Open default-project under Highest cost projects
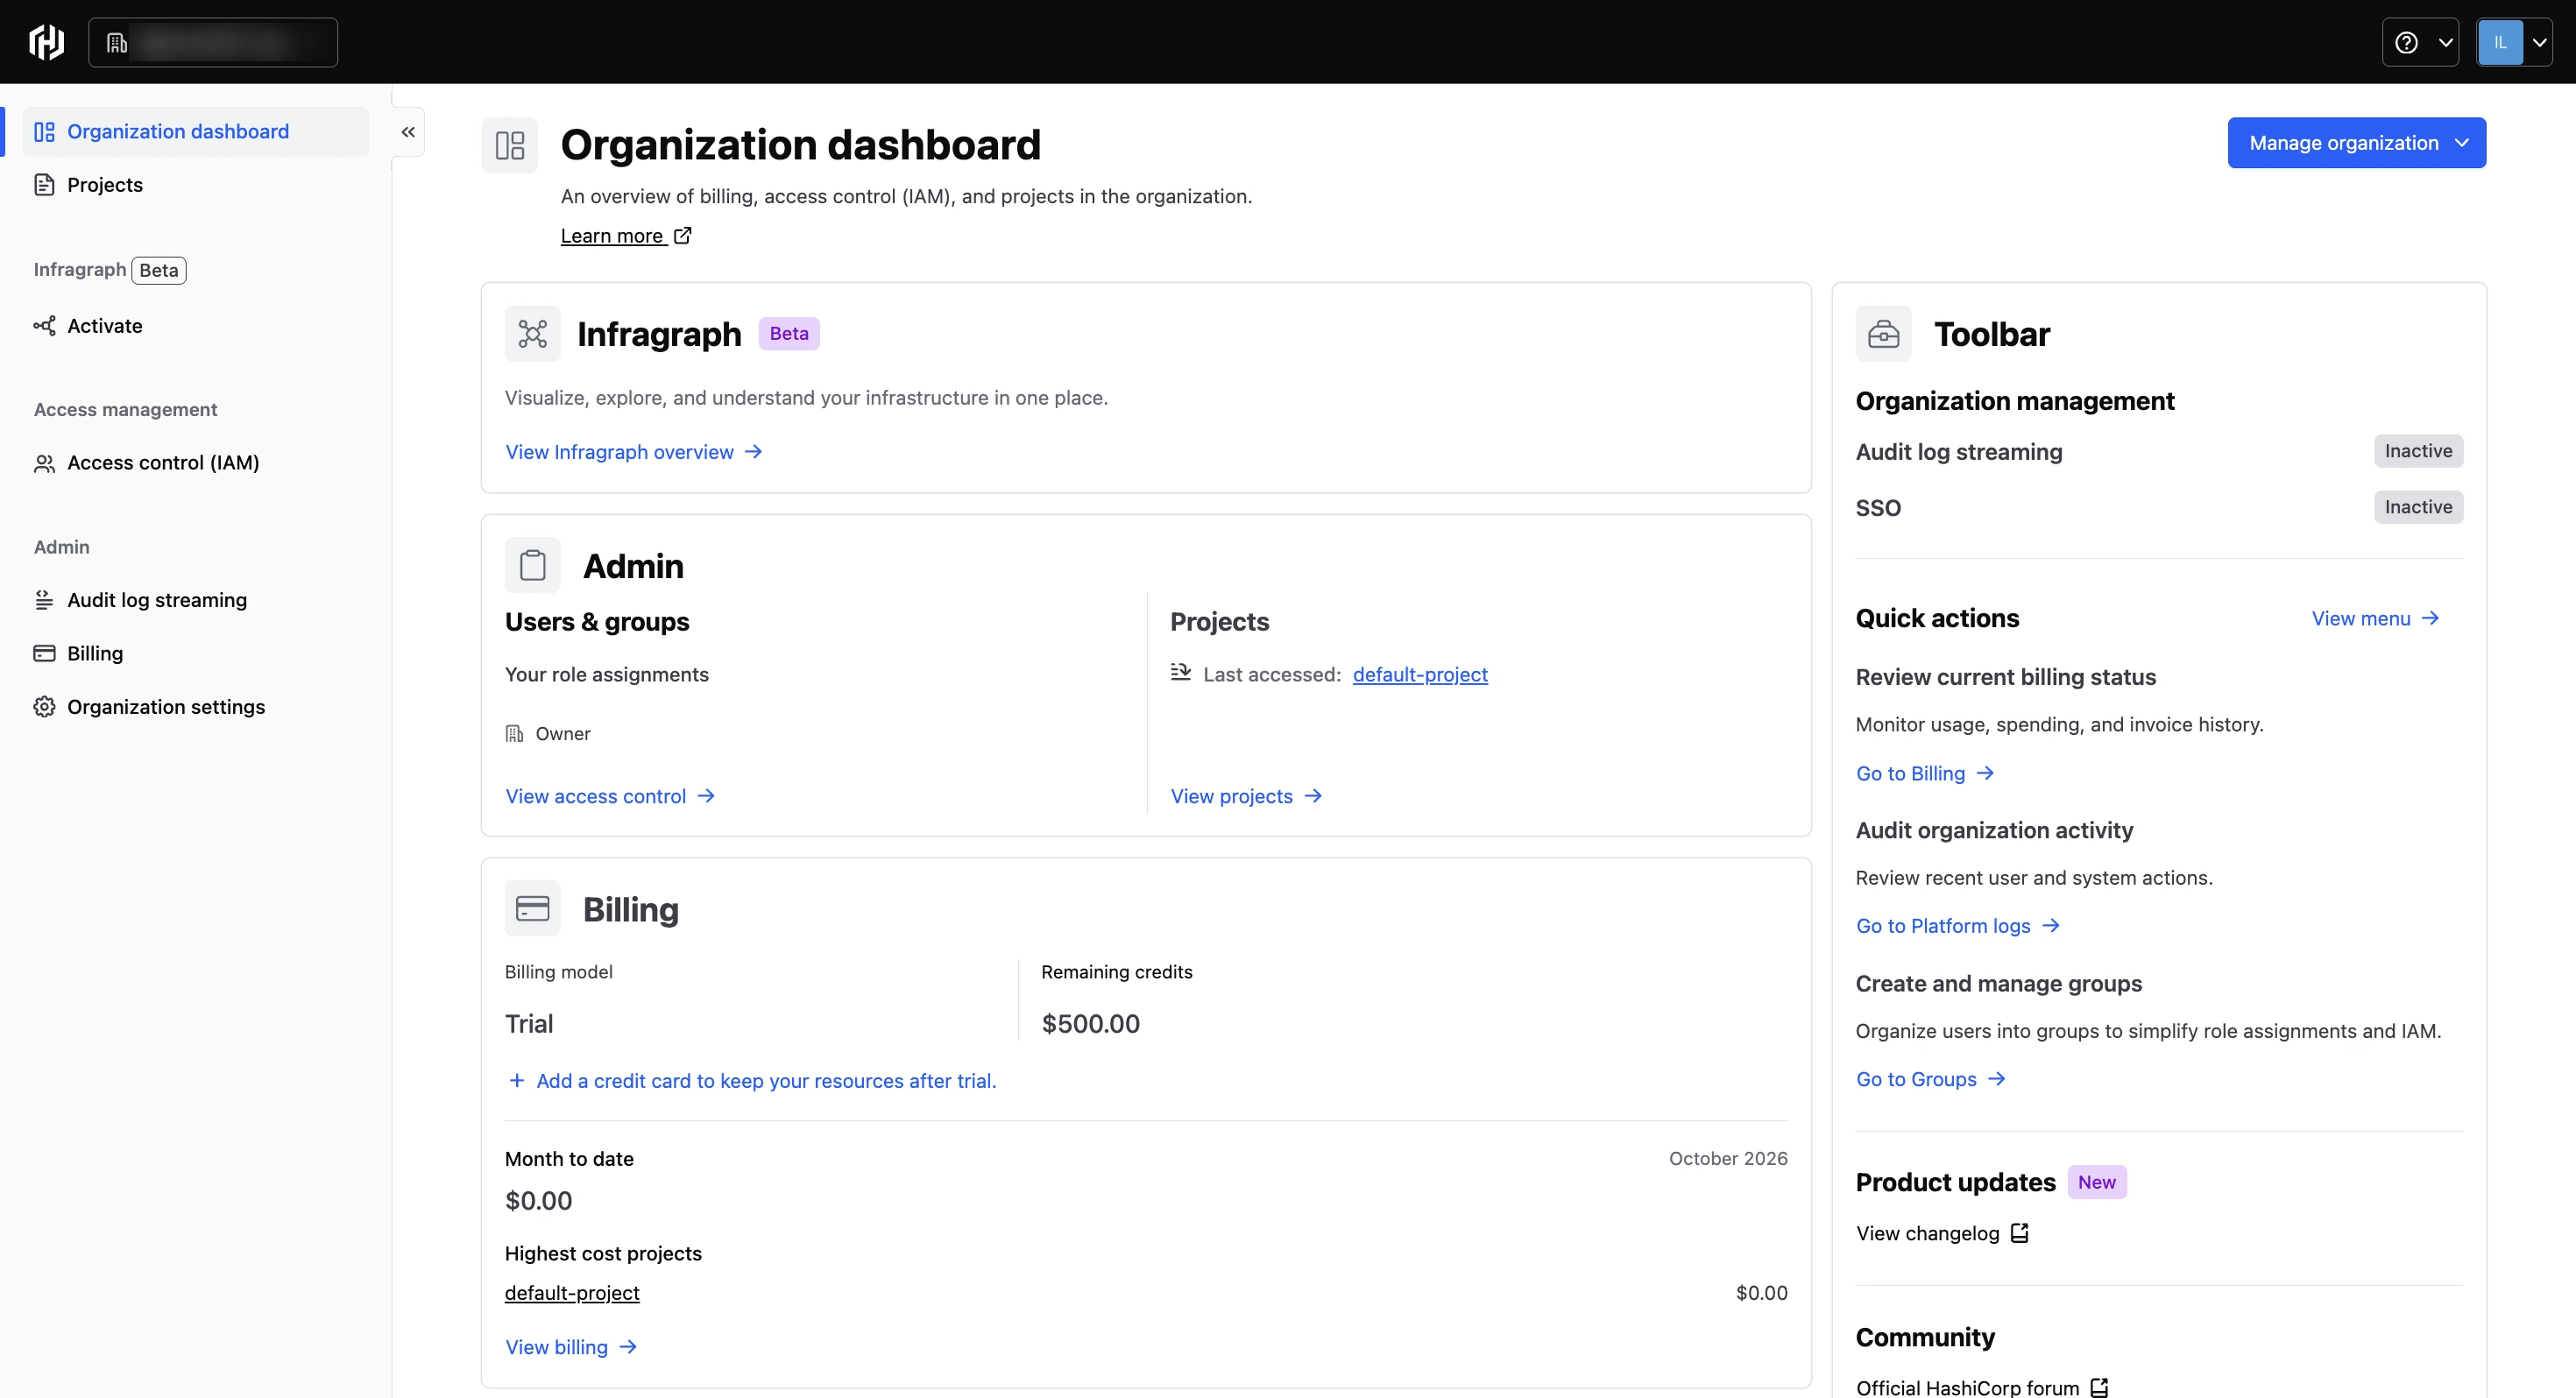Viewport: 2576px width, 1398px height. (x=572, y=1293)
